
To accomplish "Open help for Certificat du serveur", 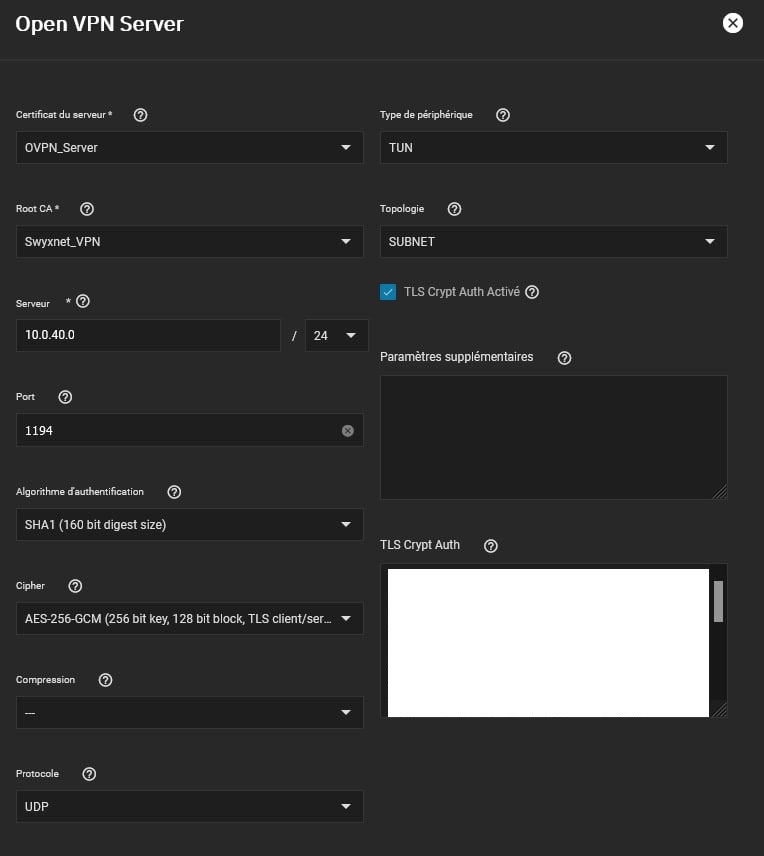I will 140,115.
